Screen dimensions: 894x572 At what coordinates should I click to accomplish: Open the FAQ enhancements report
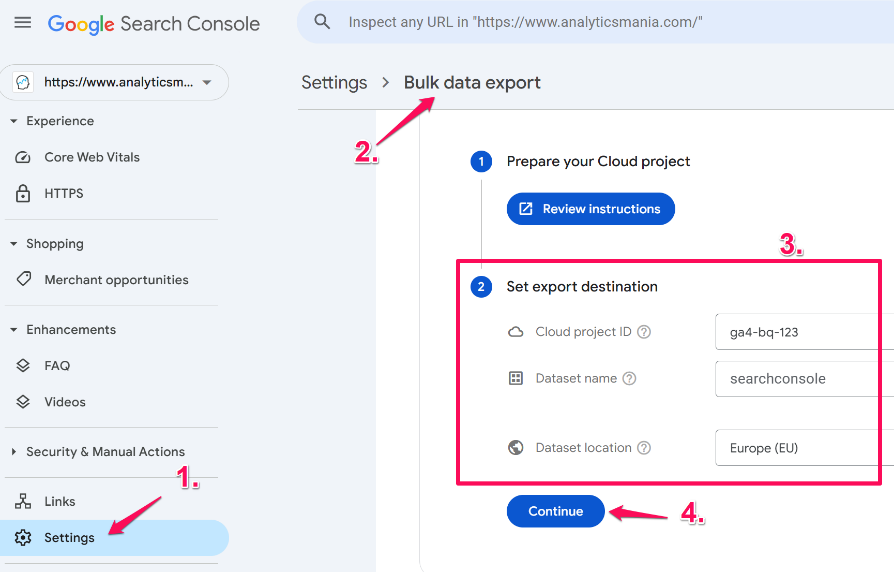57,366
